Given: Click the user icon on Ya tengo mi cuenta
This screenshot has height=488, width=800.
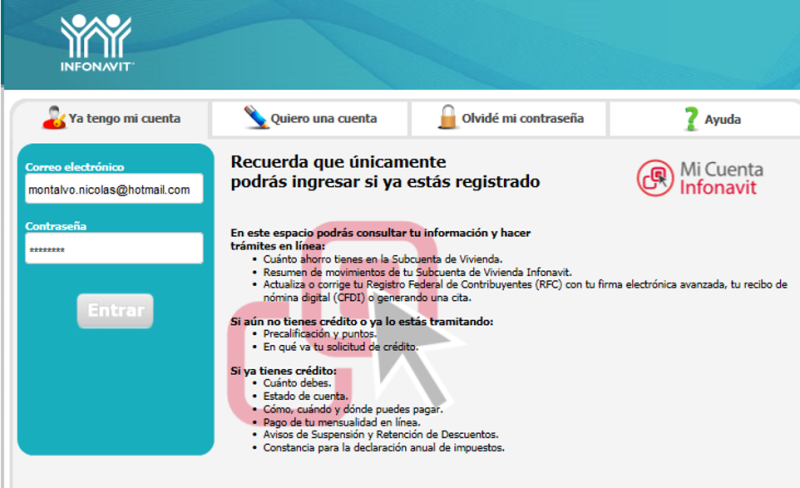Looking at the screenshot, I should point(54,118).
